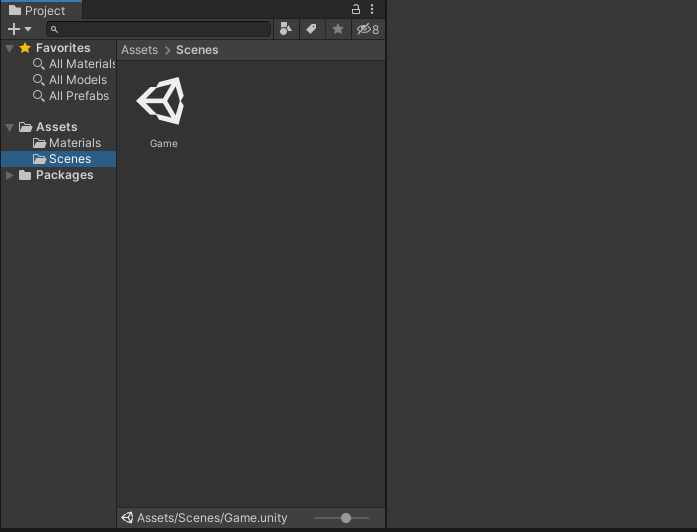Select the Favorites row
Image resolution: width=697 pixels, height=532 pixels.
point(58,48)
